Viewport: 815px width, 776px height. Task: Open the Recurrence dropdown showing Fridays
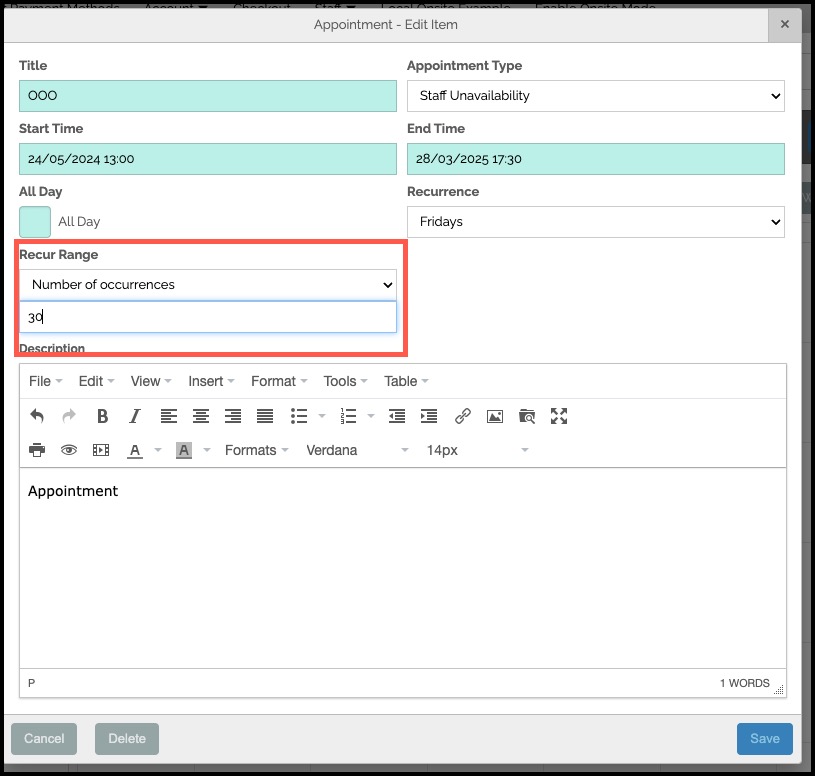coord(596,222)
